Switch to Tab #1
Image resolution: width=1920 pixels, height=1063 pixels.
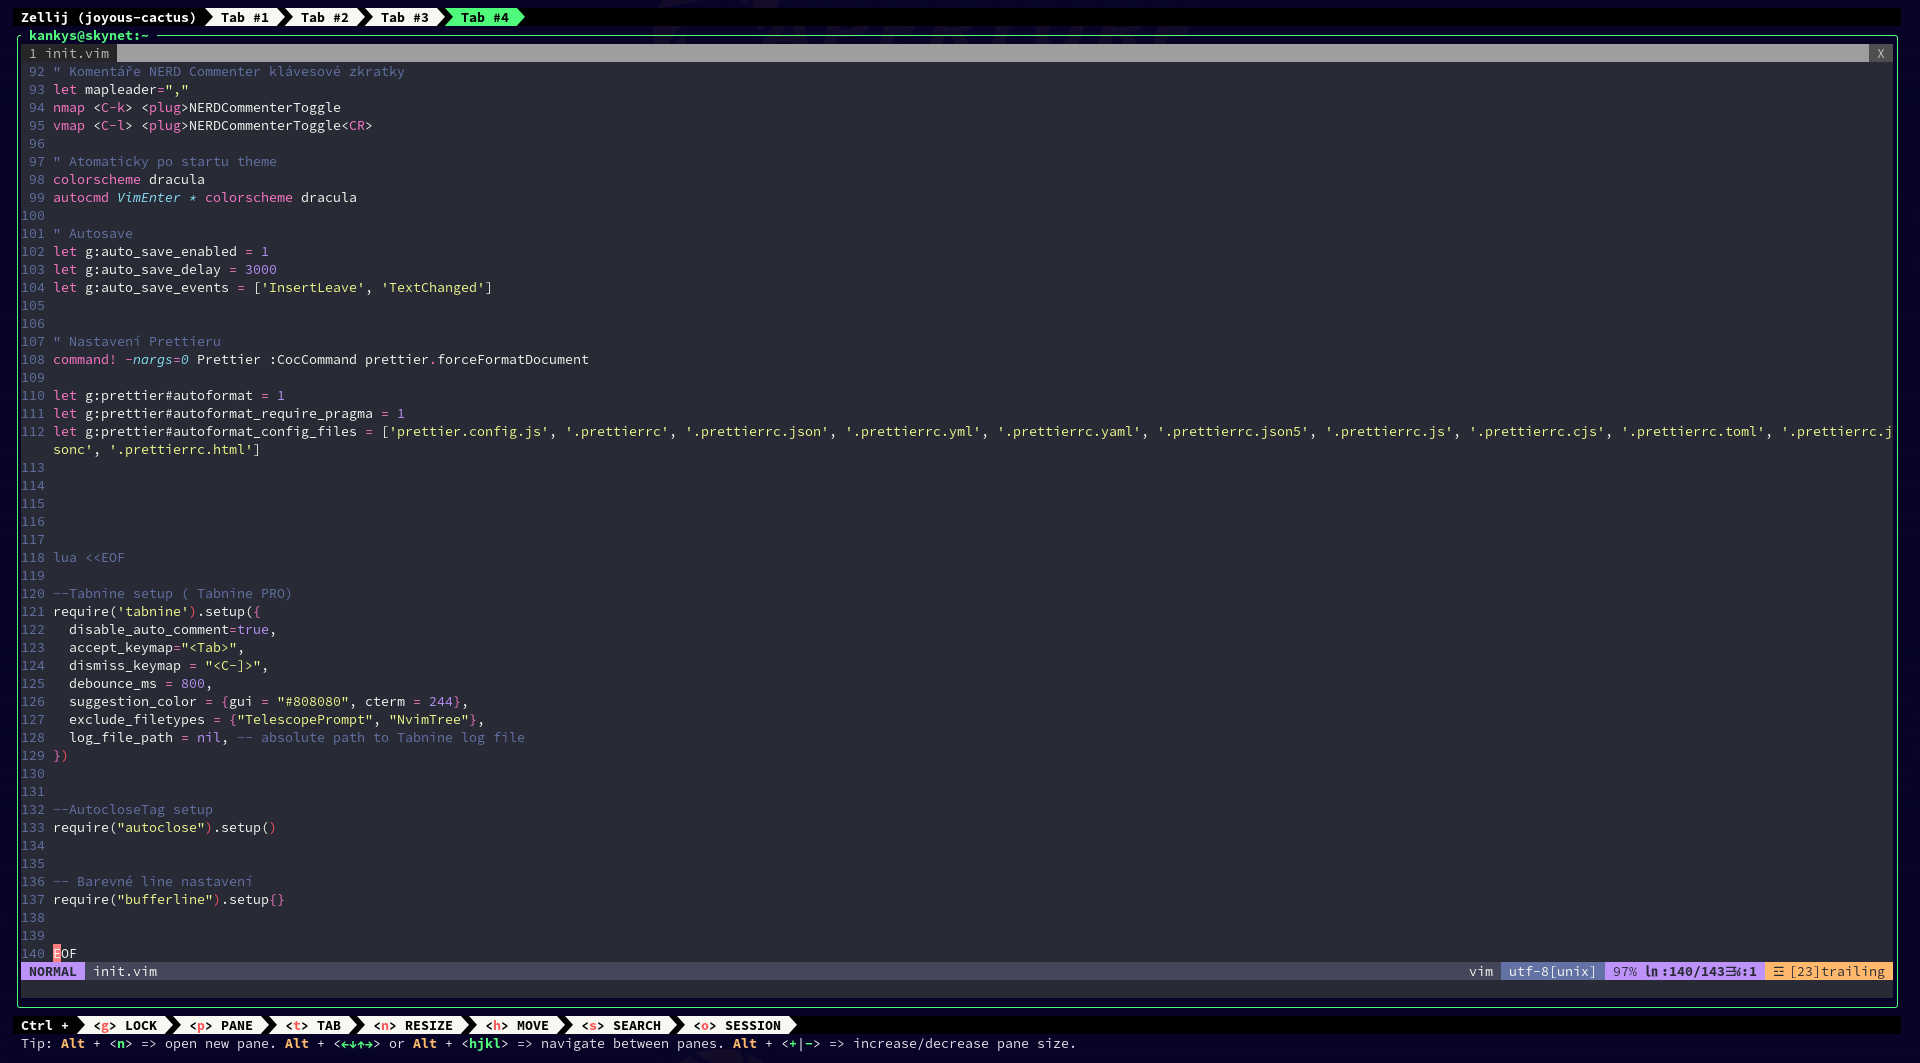[245, 17]
